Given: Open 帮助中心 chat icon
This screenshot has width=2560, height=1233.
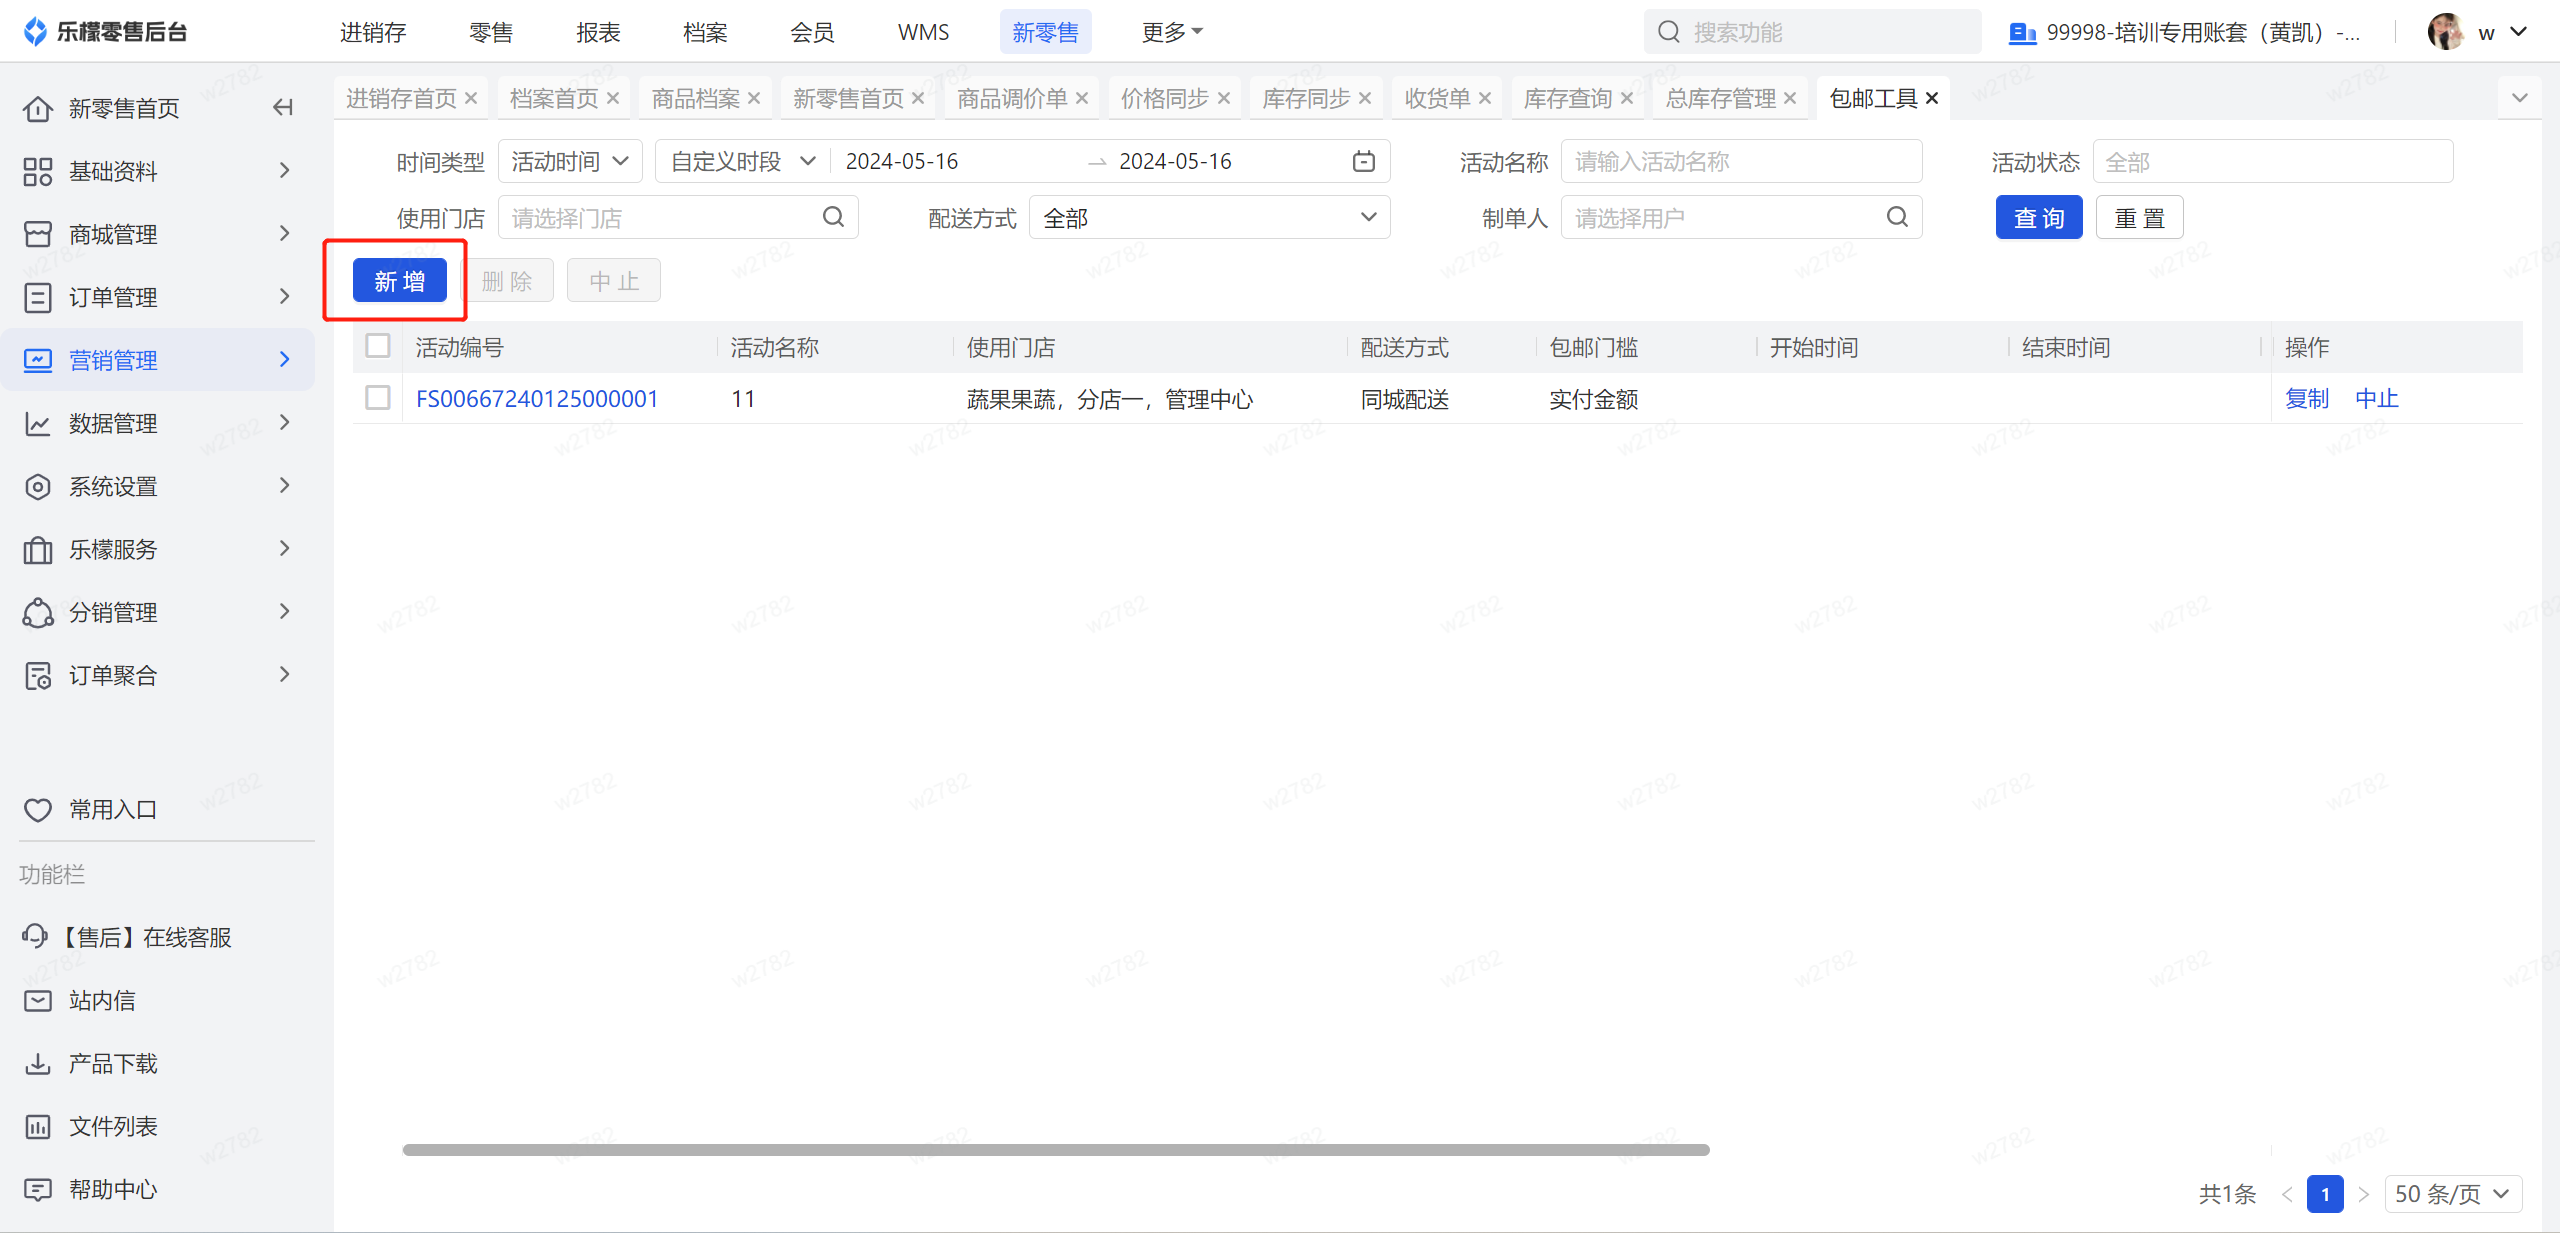Looking at the screenshot, I should click(38, 1189).
